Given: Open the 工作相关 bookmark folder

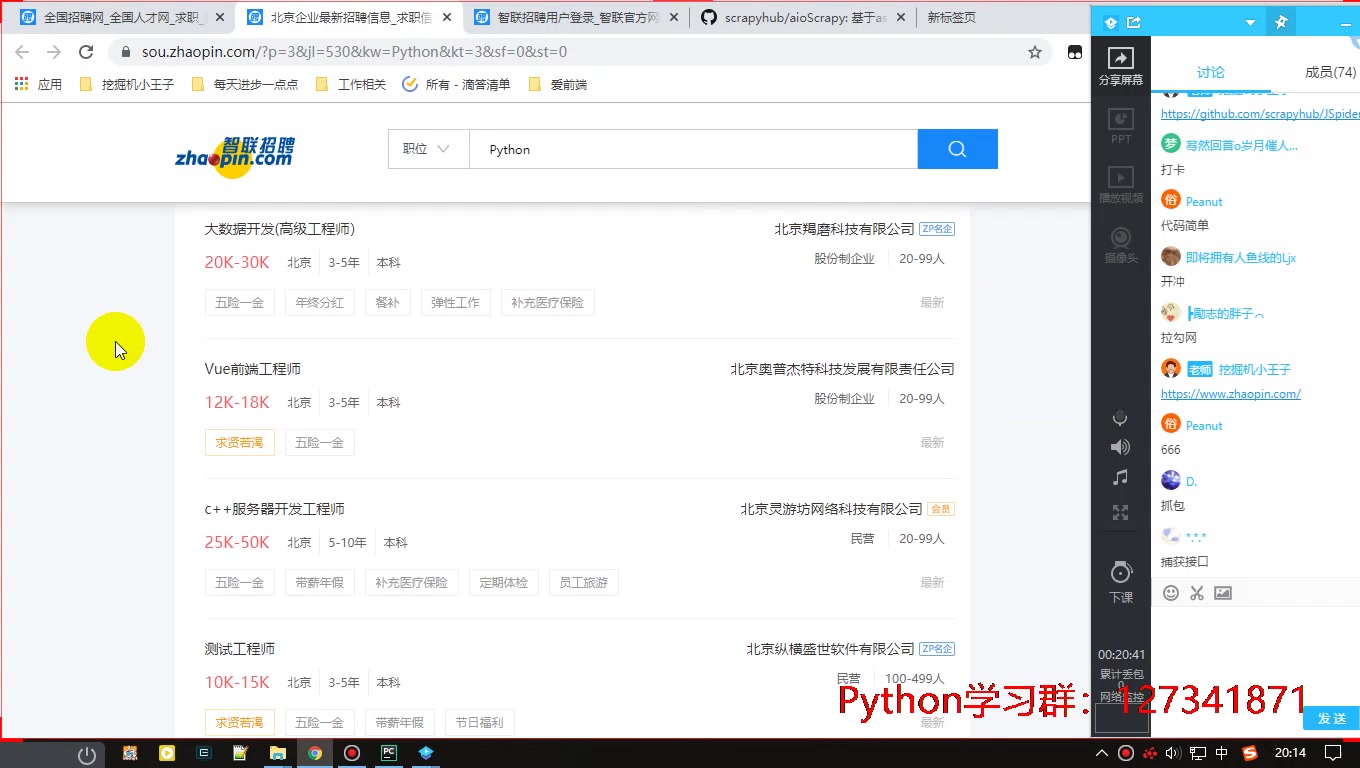Looking at the screenshot, I should pos(351,84).
